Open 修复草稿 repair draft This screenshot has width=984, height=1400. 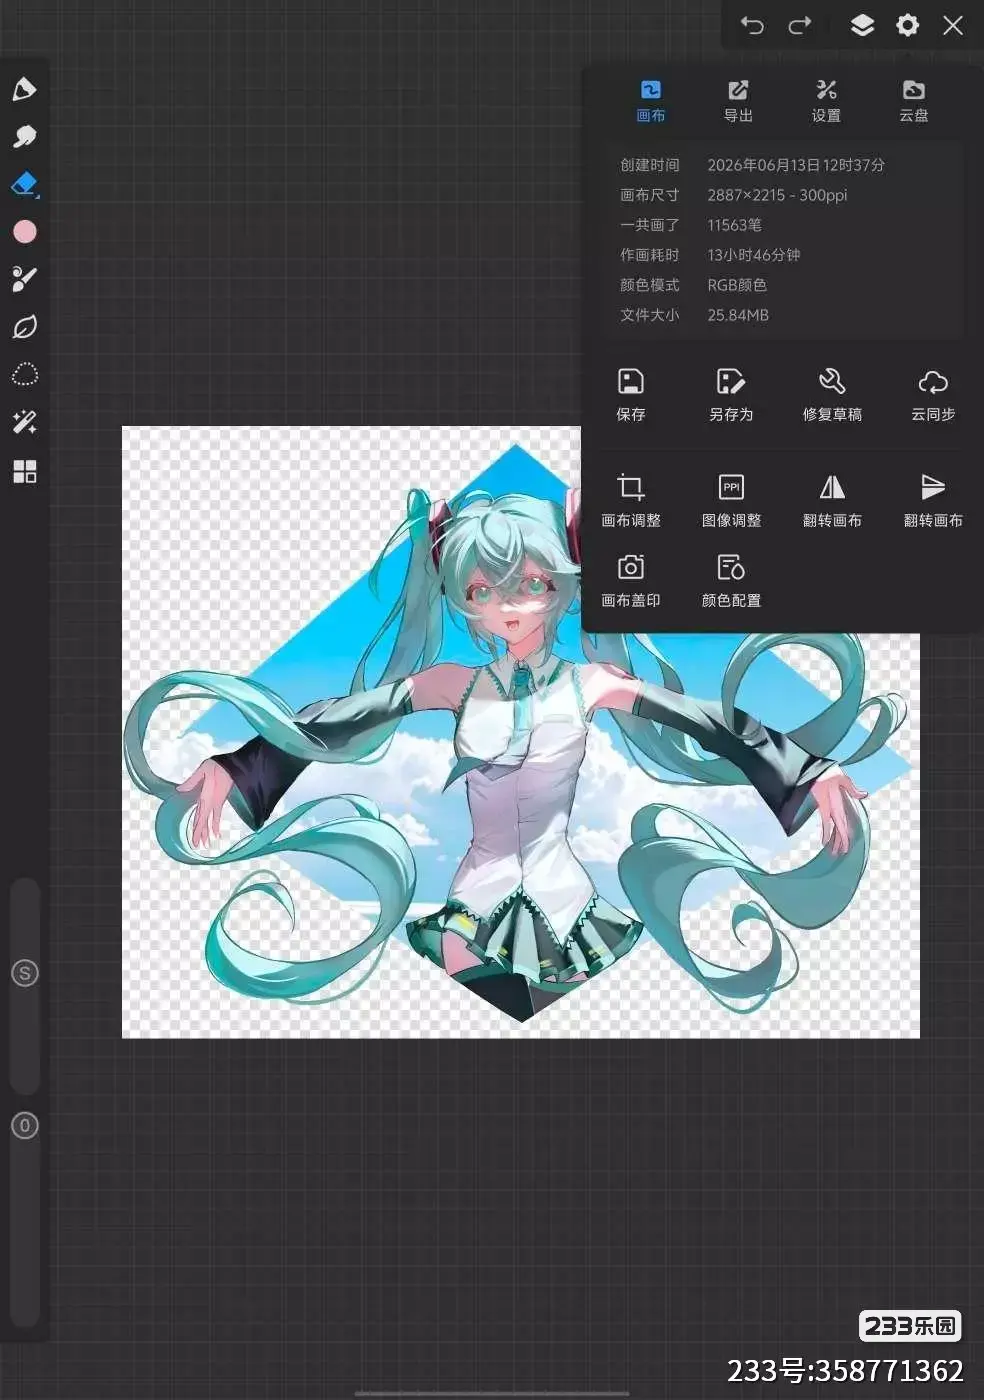pos(832,395)
